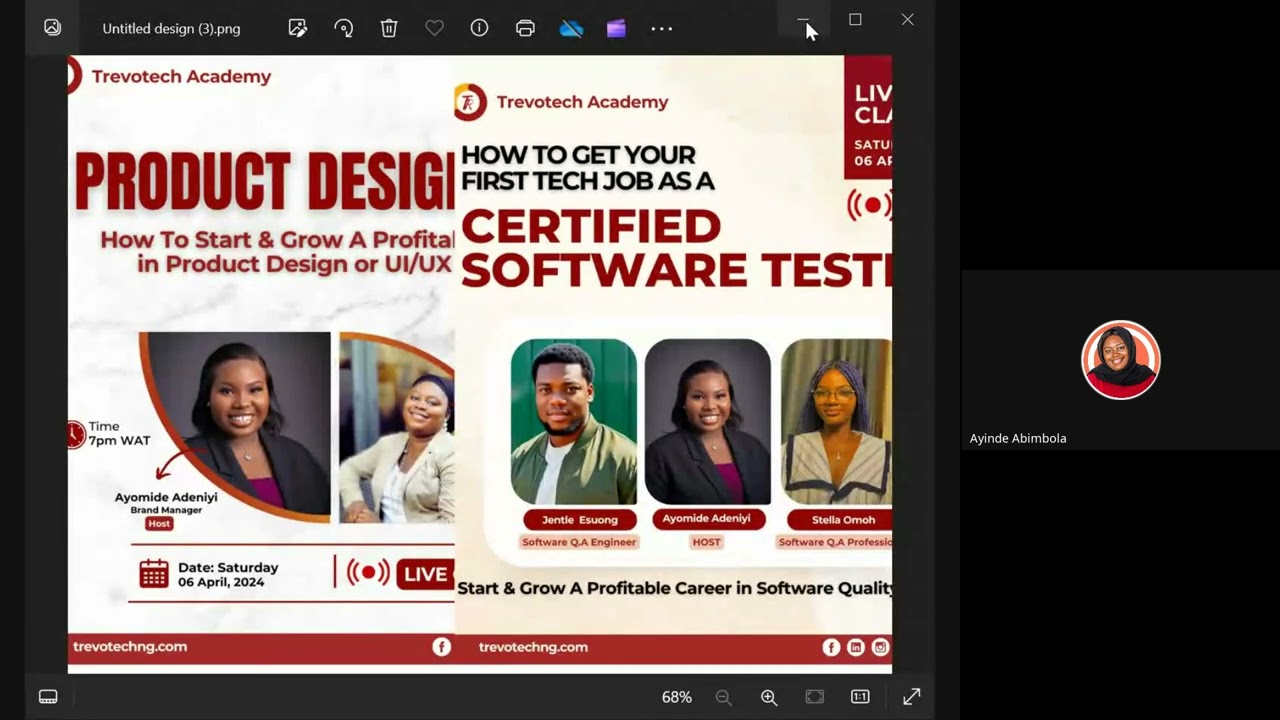Open the Clipchamp video editor icon
The width and height of the screenshot is (1280, 720).
pos(616,28)
